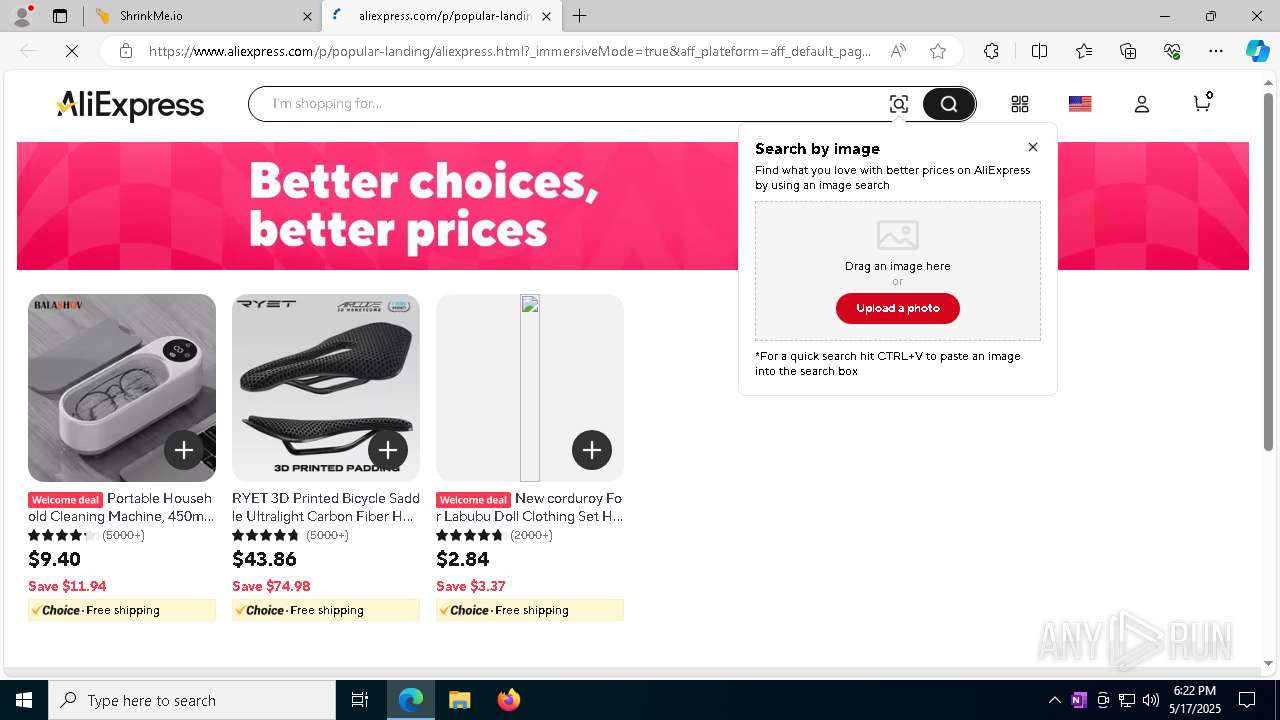Add the RYET bicycle saddle with plus icon

(x=388, y=450)
